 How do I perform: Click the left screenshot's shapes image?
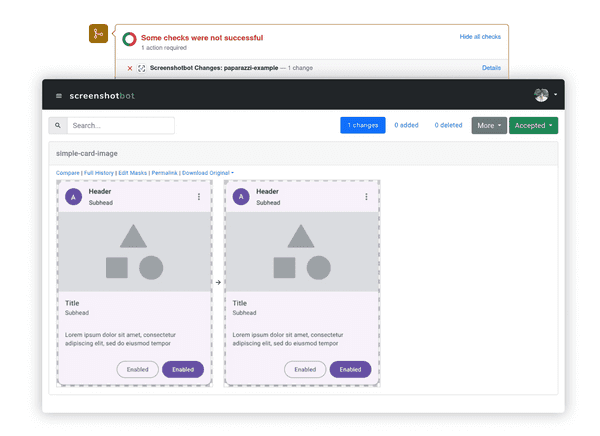(x=134, y=252)
